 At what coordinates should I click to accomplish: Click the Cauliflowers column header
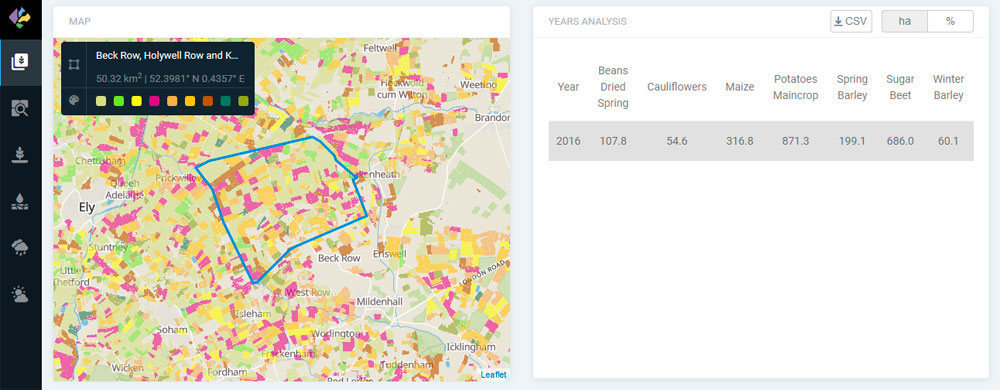(677, 87)
